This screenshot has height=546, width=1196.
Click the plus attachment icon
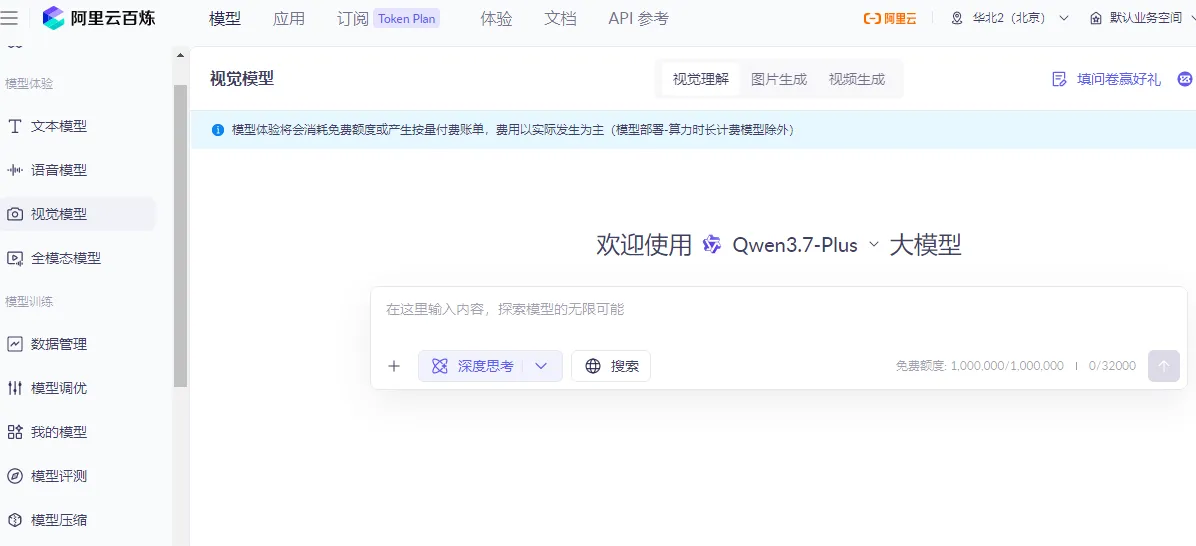coord(394,366)
